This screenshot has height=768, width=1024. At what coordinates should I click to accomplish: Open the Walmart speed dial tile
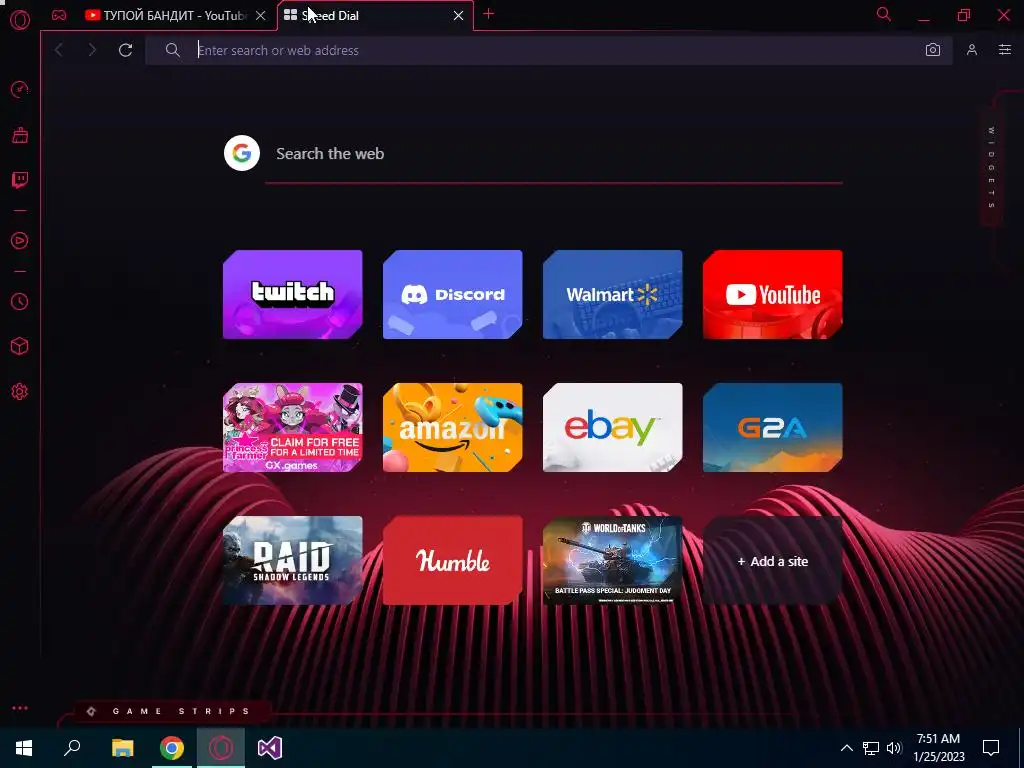point(613,295)
